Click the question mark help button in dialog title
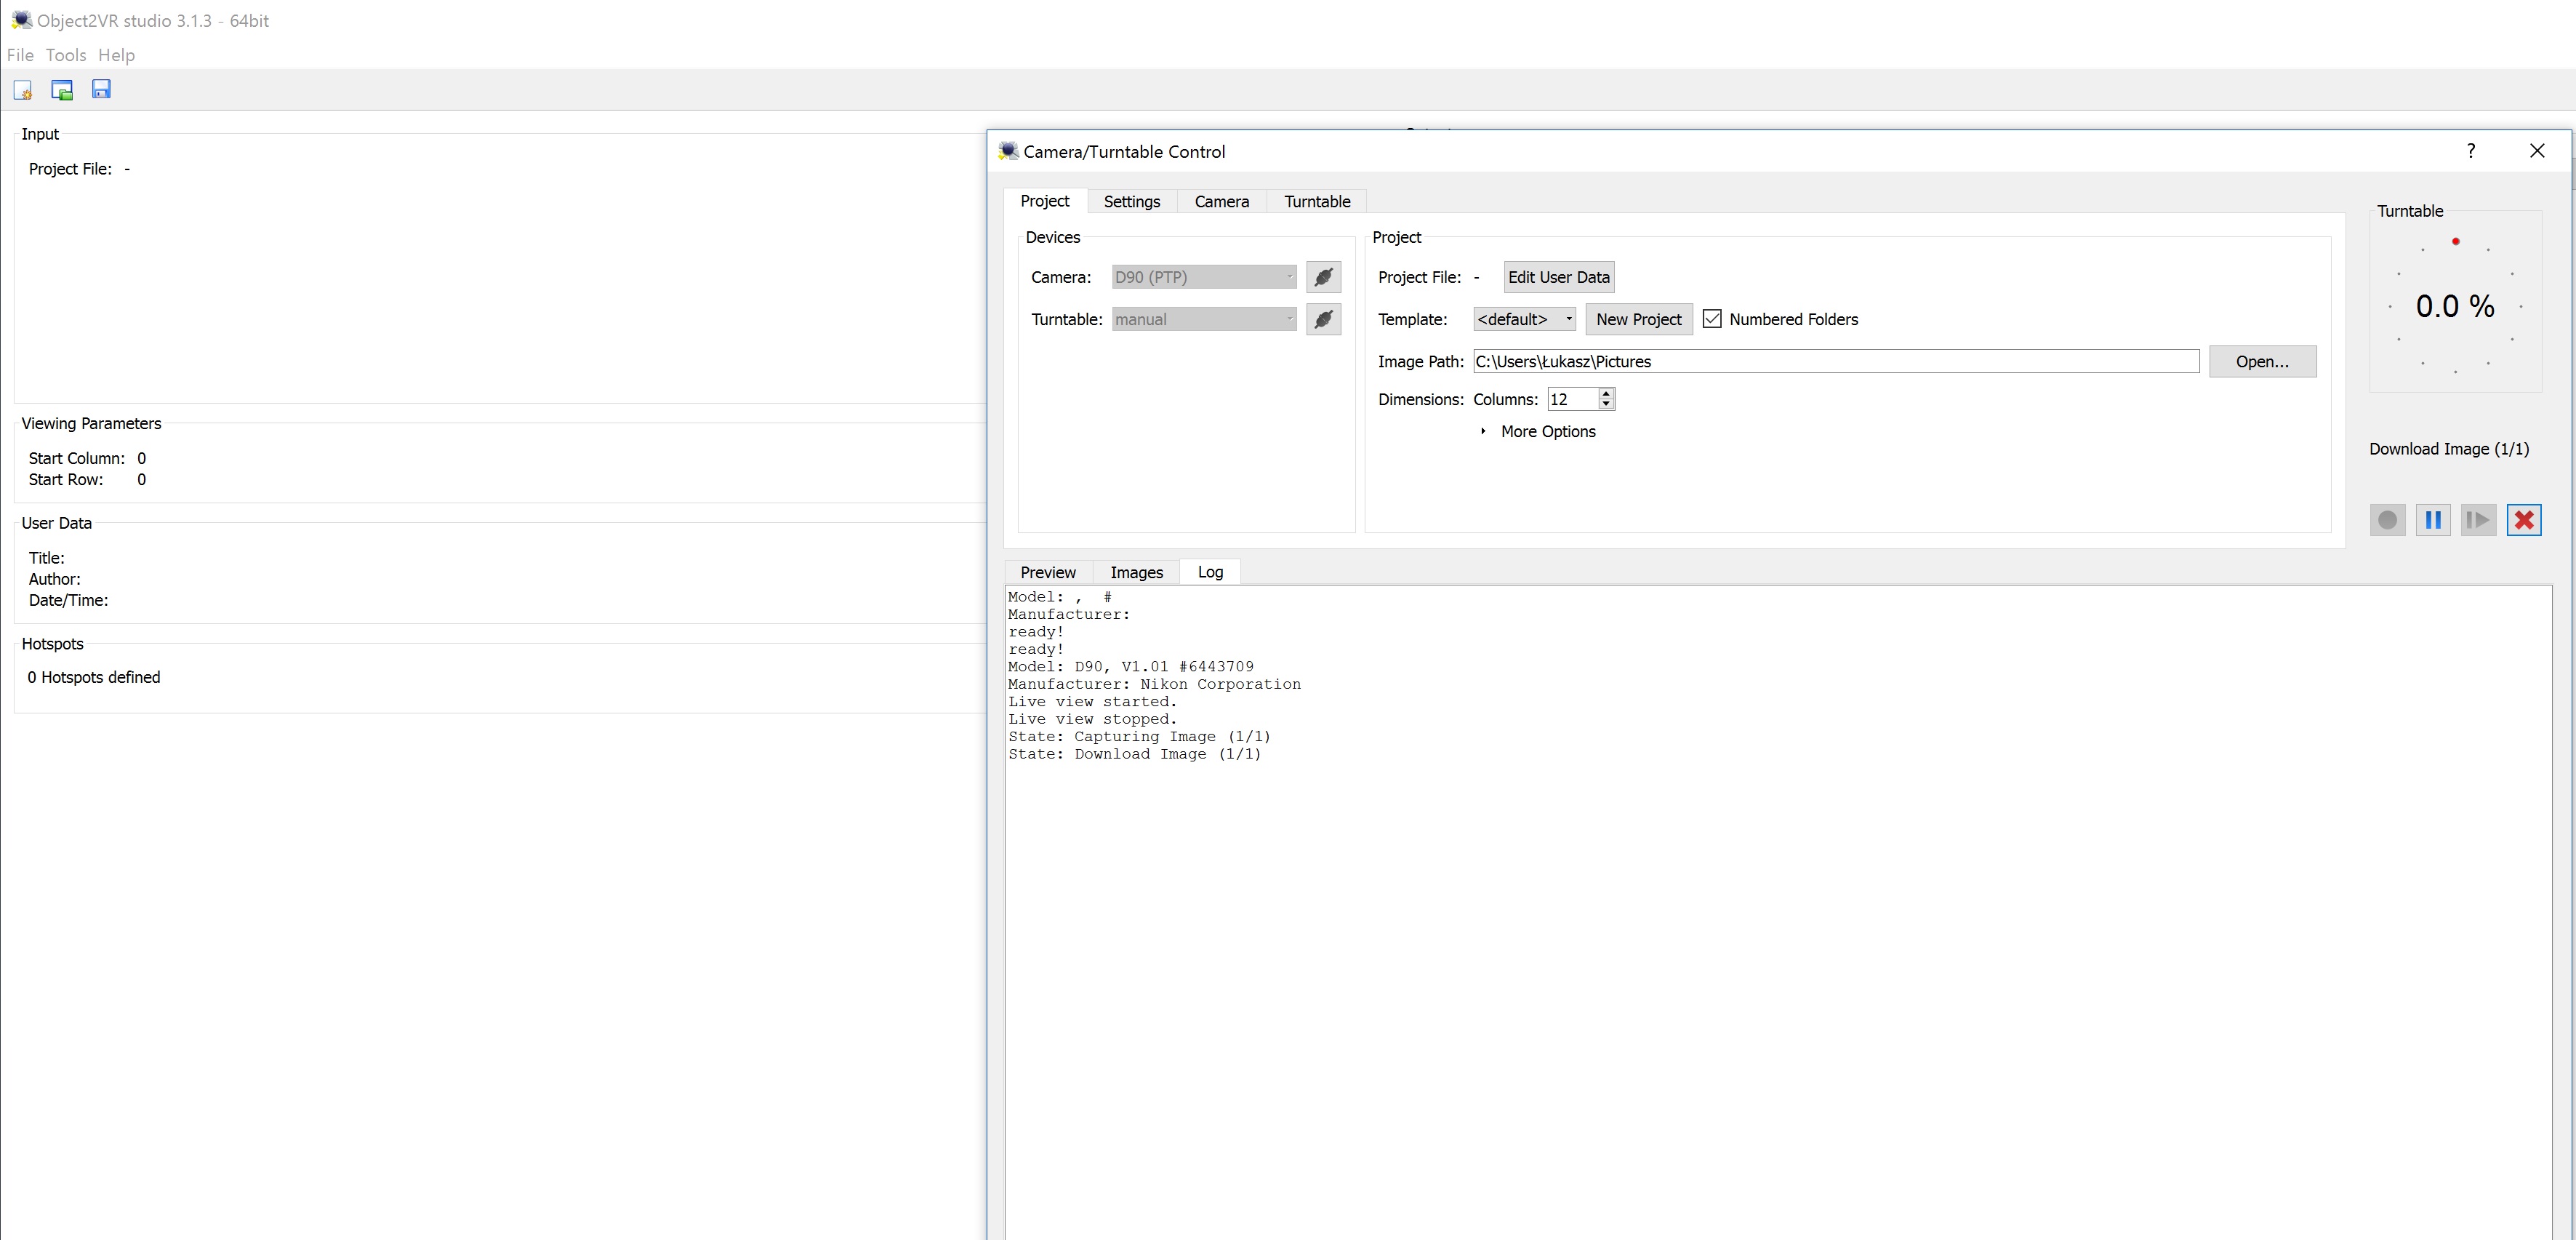The image size is (2576, 1240). 2471,151
